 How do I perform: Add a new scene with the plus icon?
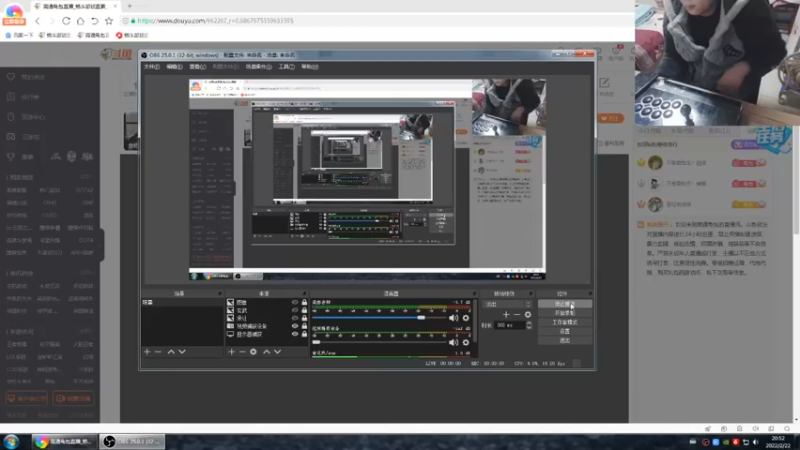(147, 352)
